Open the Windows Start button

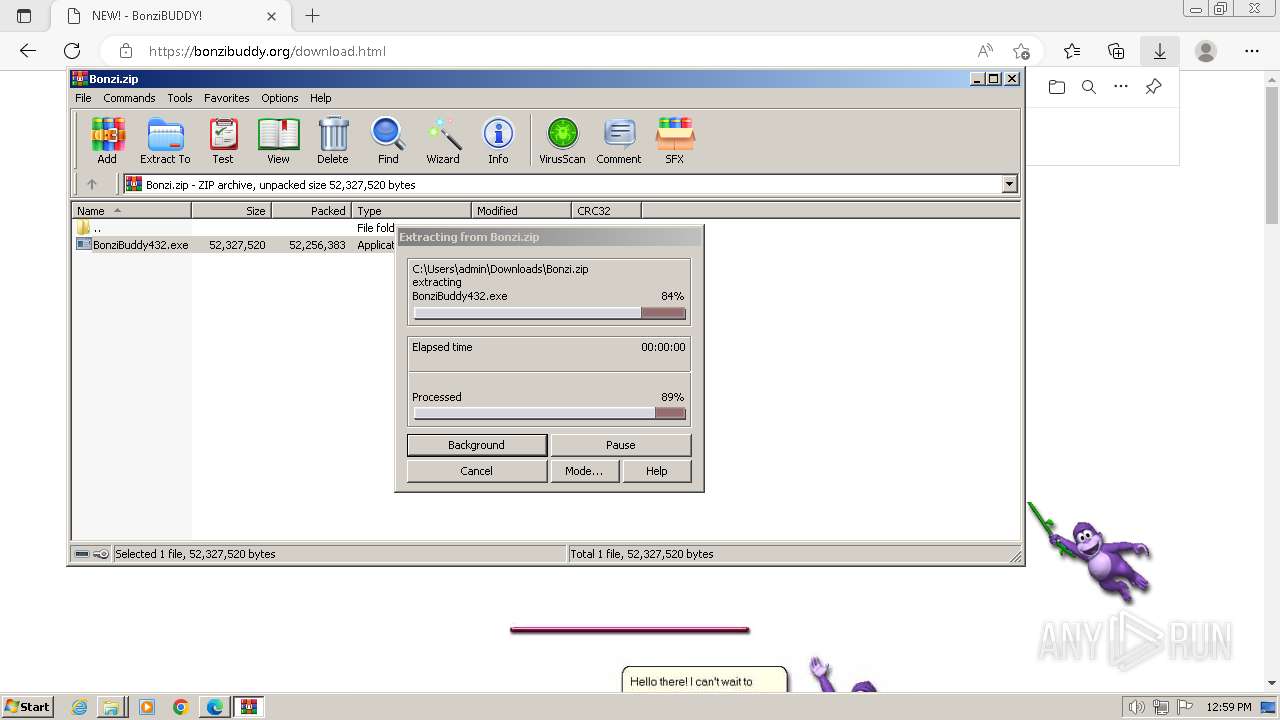tap(28, 706)
